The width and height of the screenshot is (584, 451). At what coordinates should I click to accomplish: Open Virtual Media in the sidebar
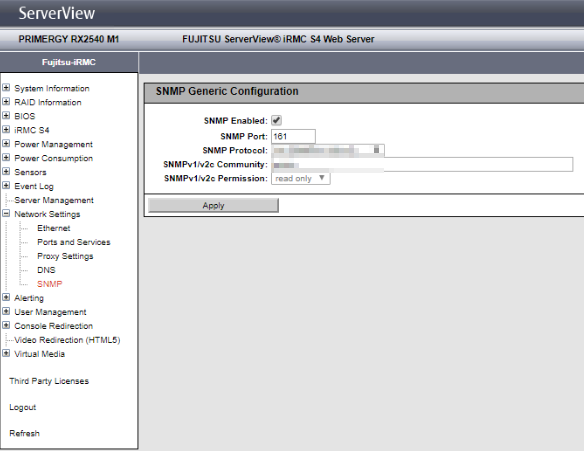click(x=39, y=354)
